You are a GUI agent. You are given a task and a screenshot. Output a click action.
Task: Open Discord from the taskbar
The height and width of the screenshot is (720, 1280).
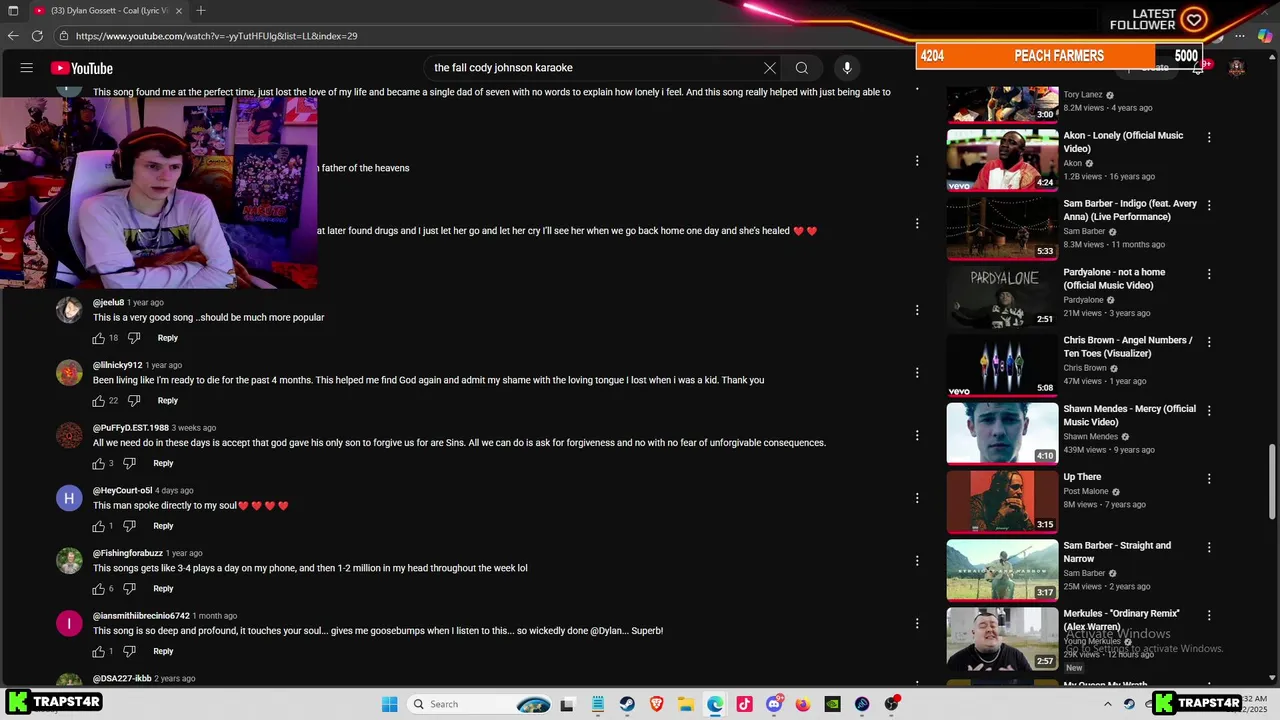774,704
